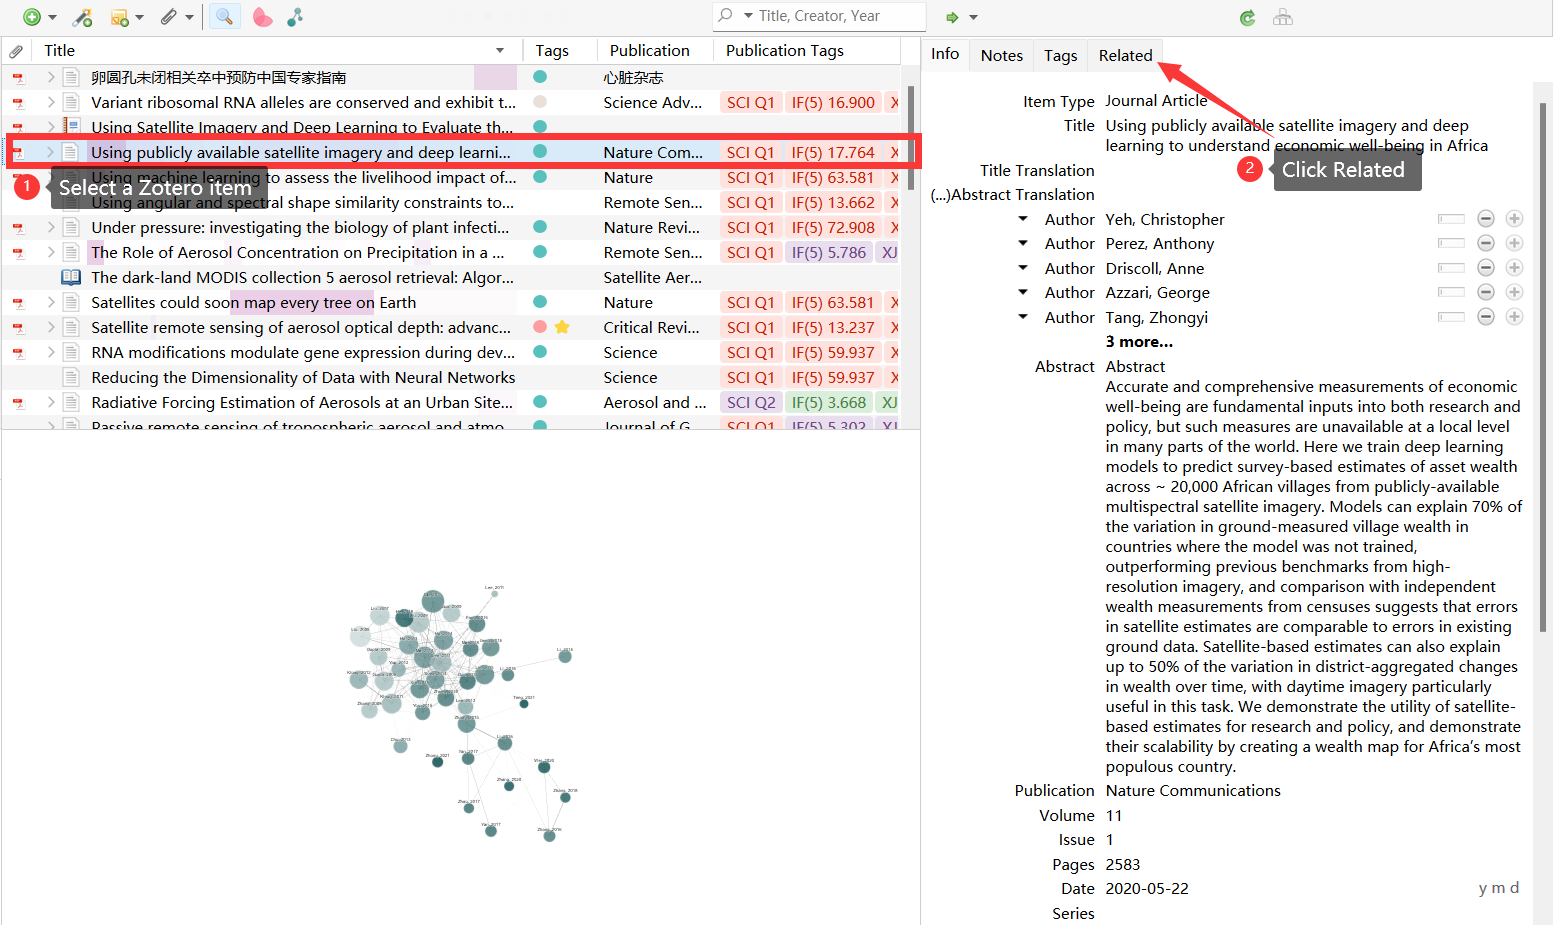Expand the Role of Aerosol Concentration row
This screenshot has height=925, width=1553.
[50, 252]
